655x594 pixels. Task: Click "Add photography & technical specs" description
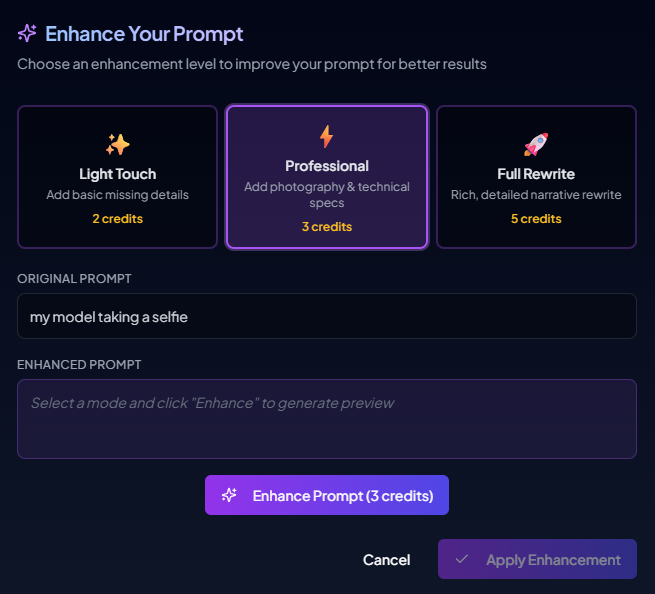(x=327, y=195)
